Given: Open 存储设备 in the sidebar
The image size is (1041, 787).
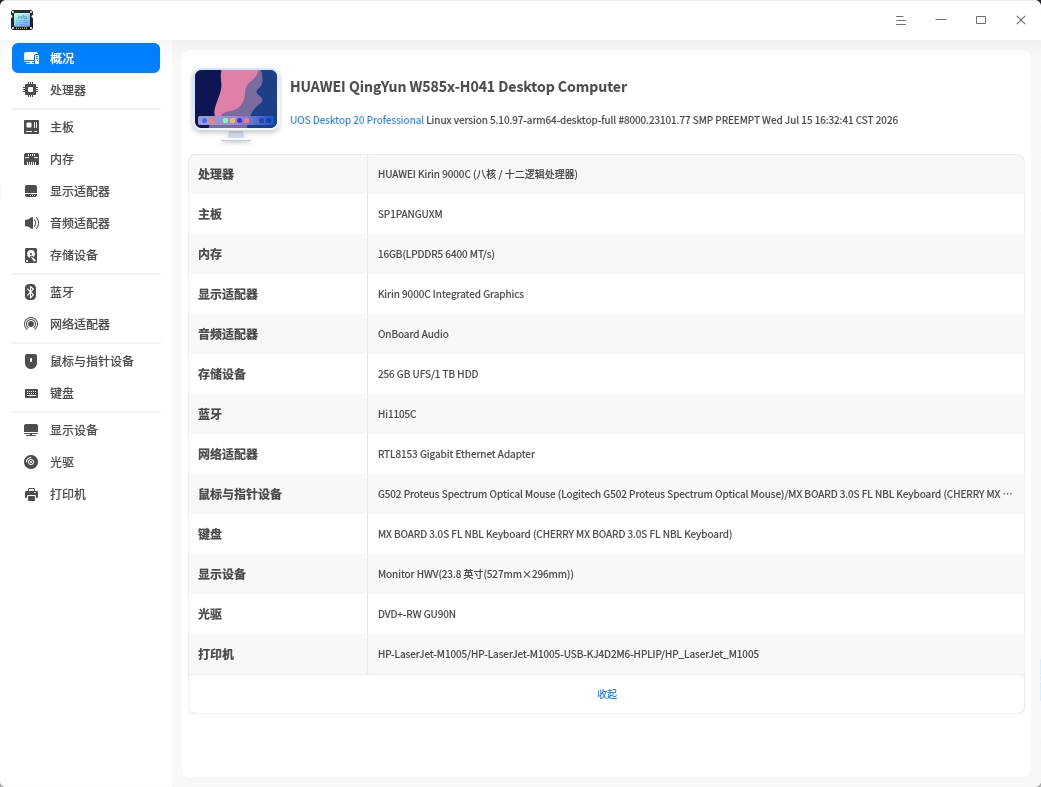Looking at the screenshot, I should [86, 255].
